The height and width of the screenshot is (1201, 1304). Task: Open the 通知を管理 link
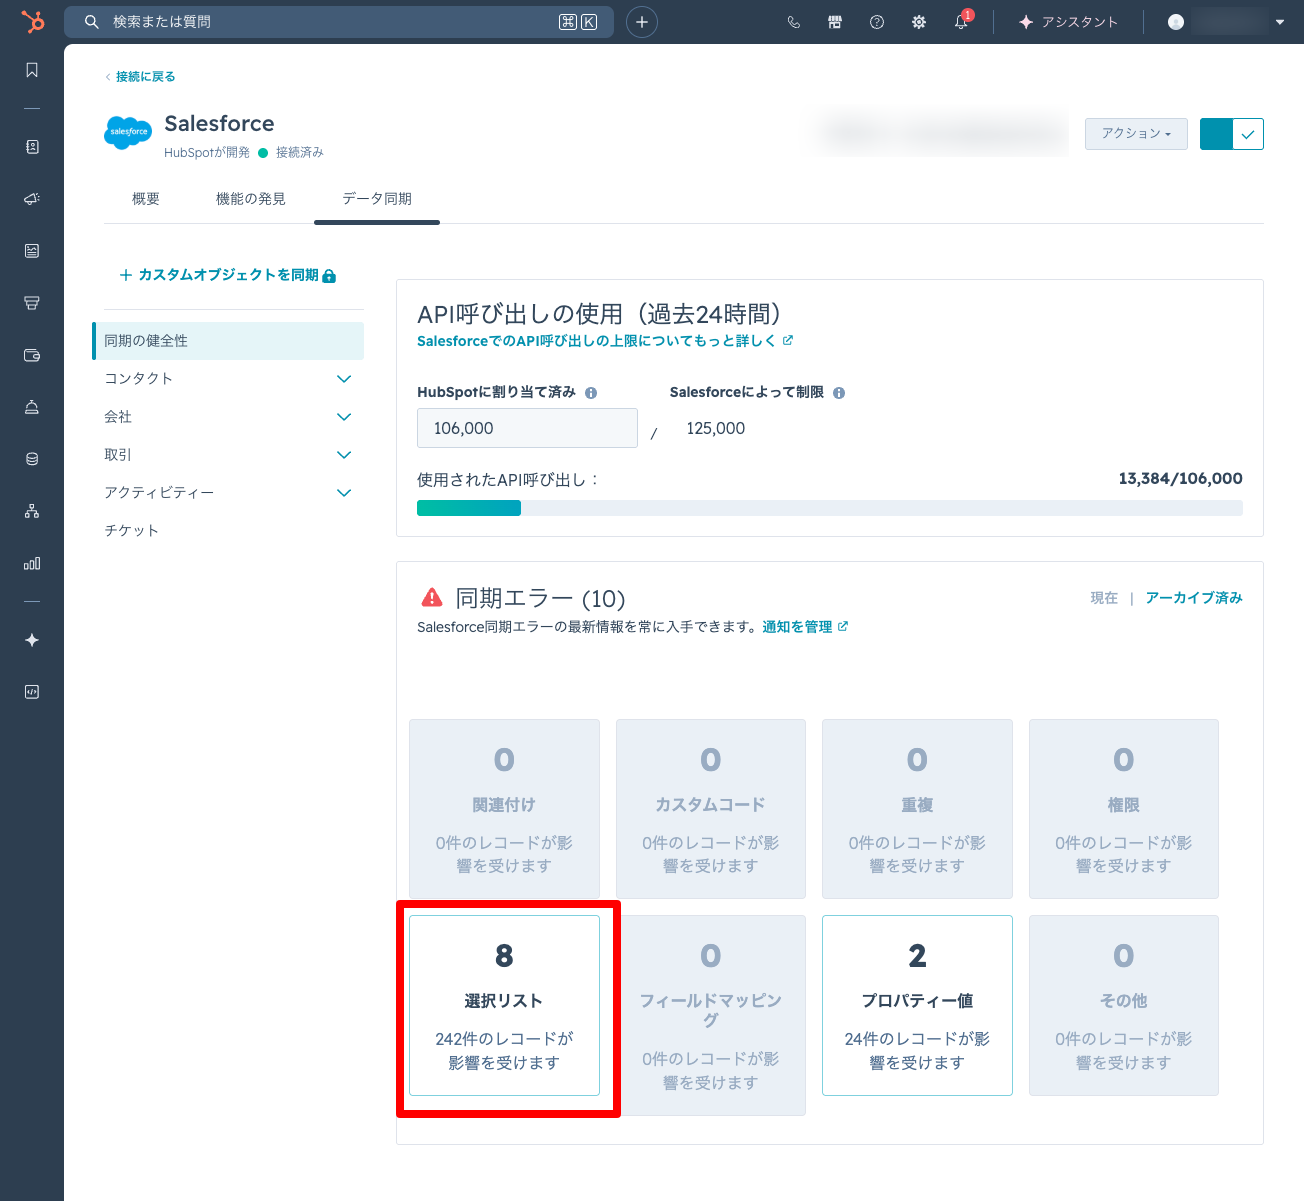pyautogui.click(x=805, y=627)
